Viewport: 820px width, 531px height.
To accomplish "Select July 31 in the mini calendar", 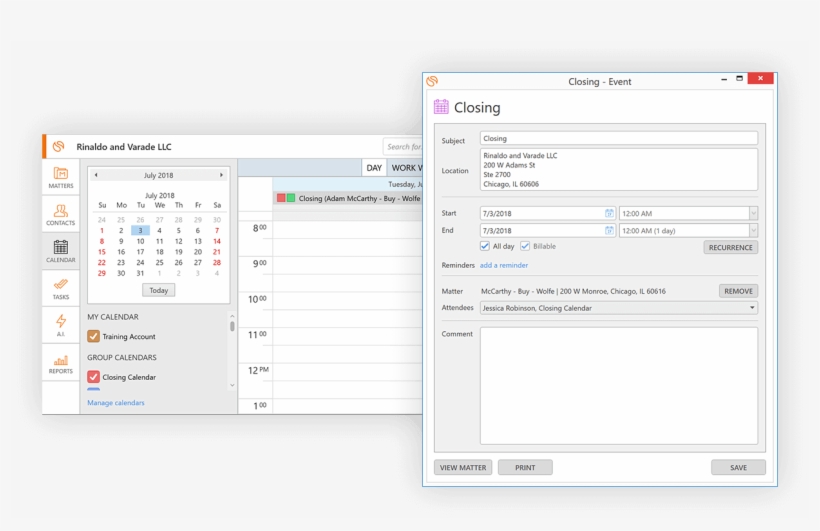I will (x=140, y=273).
